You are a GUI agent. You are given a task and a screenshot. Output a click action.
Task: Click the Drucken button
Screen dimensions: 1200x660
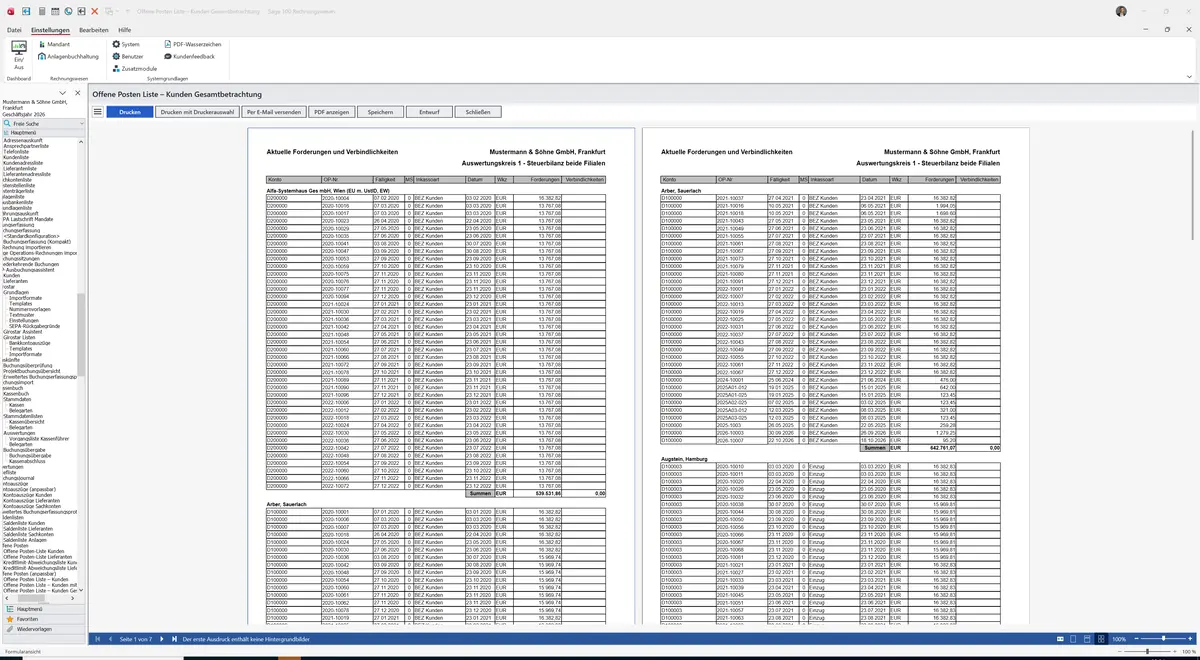pos(130,112)
